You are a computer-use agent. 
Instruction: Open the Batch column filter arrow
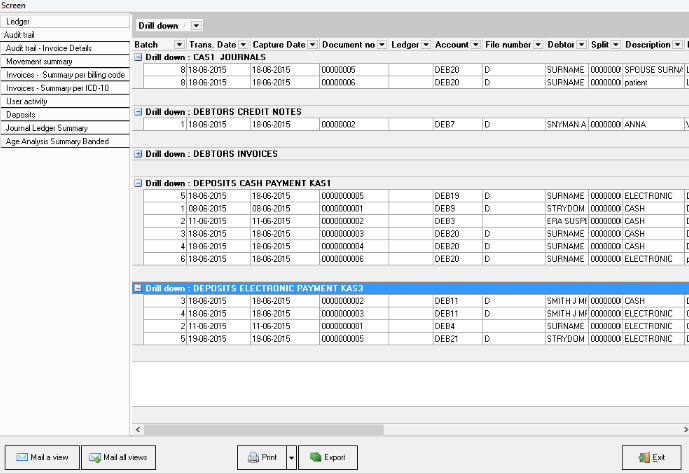click(x=179, y=45)
